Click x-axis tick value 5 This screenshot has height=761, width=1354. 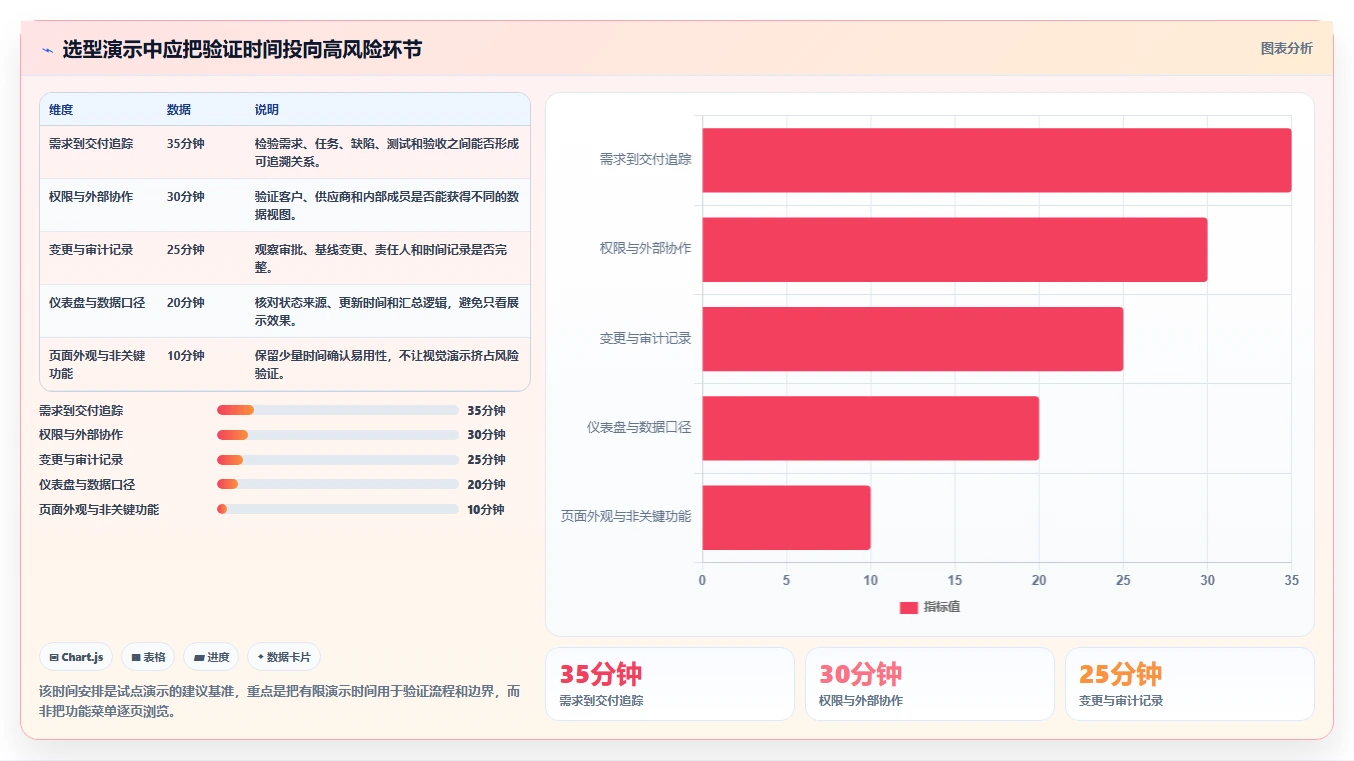point(786,580)
